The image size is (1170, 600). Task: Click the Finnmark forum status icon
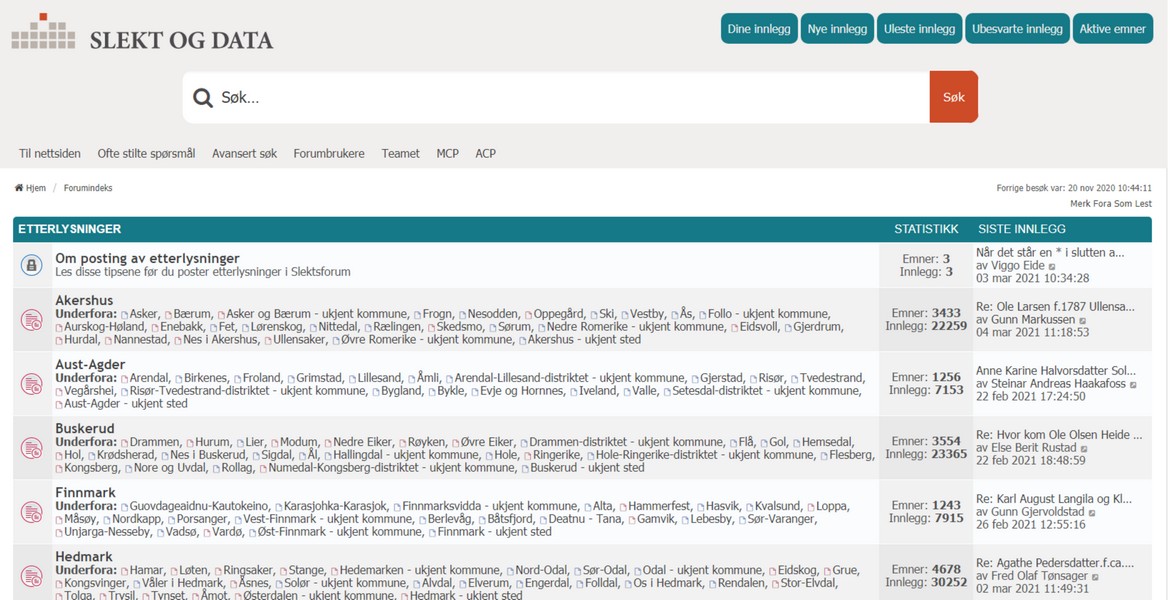(x=31, y=512)
